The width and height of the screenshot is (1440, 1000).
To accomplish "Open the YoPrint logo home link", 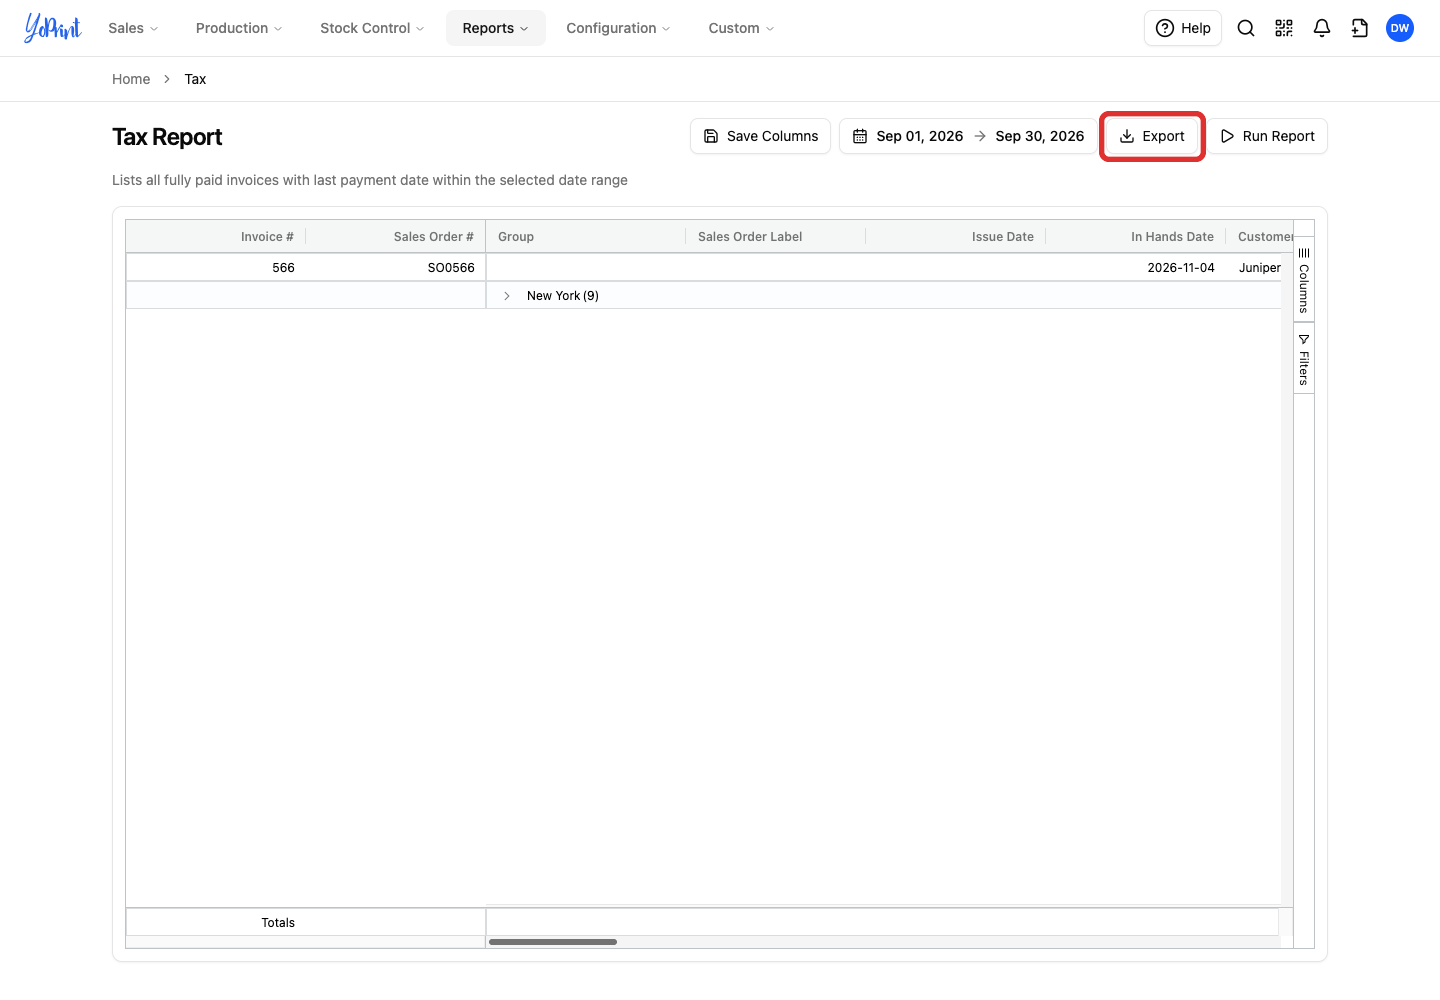I will point(53,28).
